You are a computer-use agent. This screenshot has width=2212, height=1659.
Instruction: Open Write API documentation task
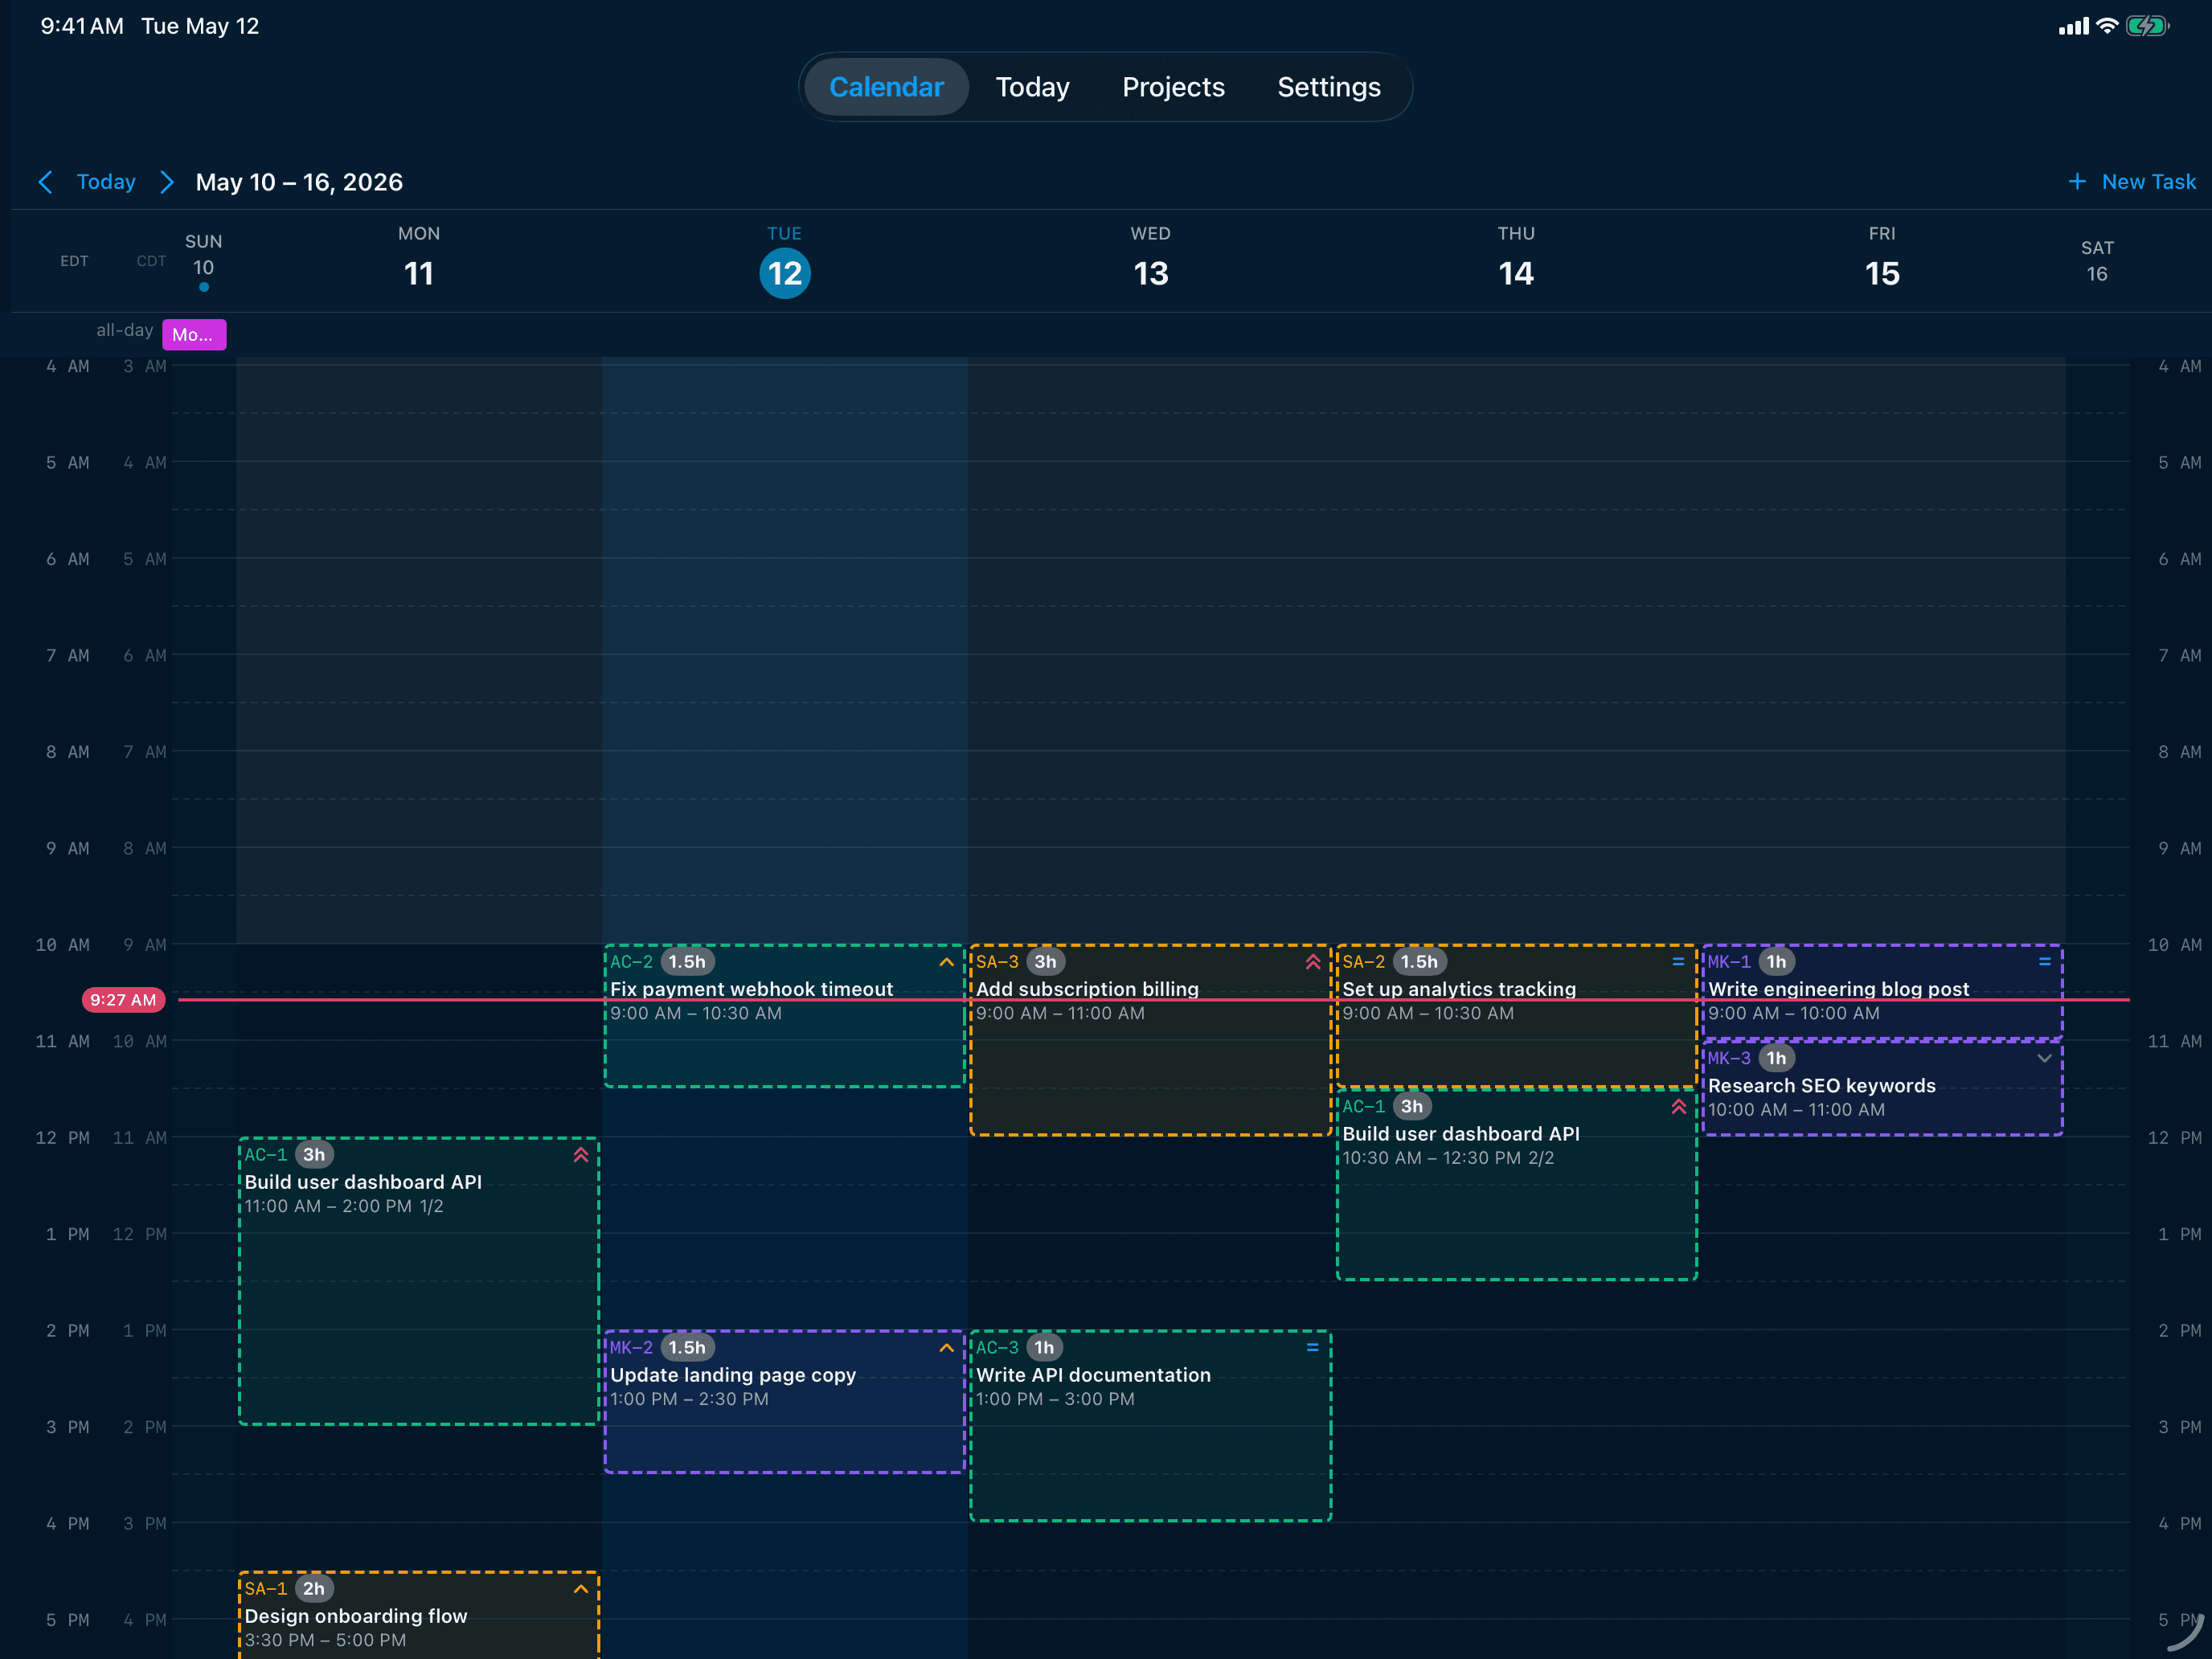[x=1150, y=1425]
